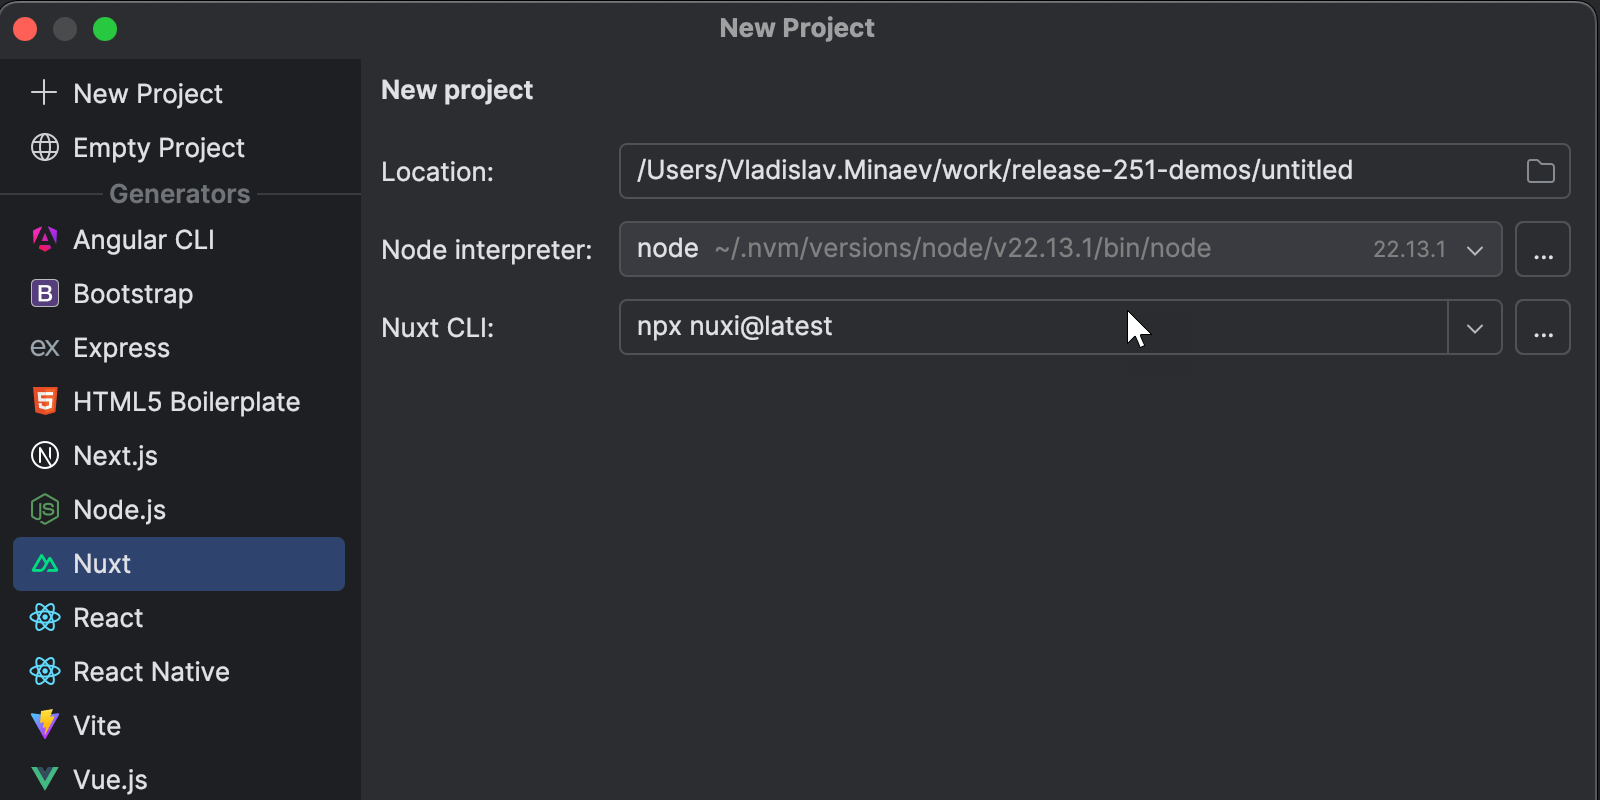Click the Vue.js logo icon
The image size is (1600, 800).
(x=45, y=779)
